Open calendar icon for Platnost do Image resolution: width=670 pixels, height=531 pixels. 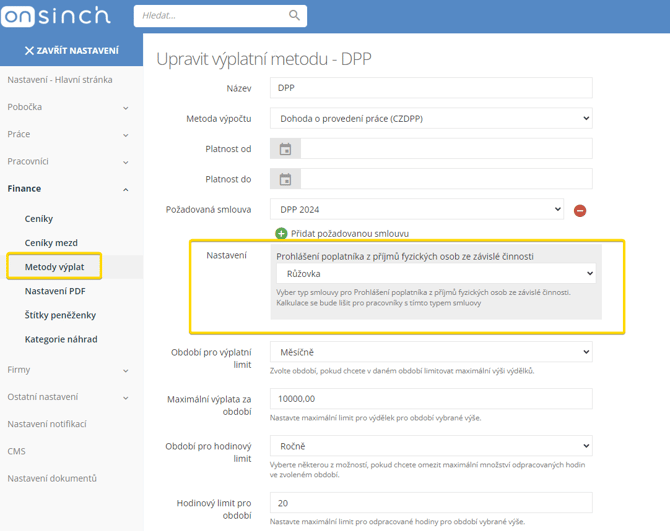[x=285, y=180]
